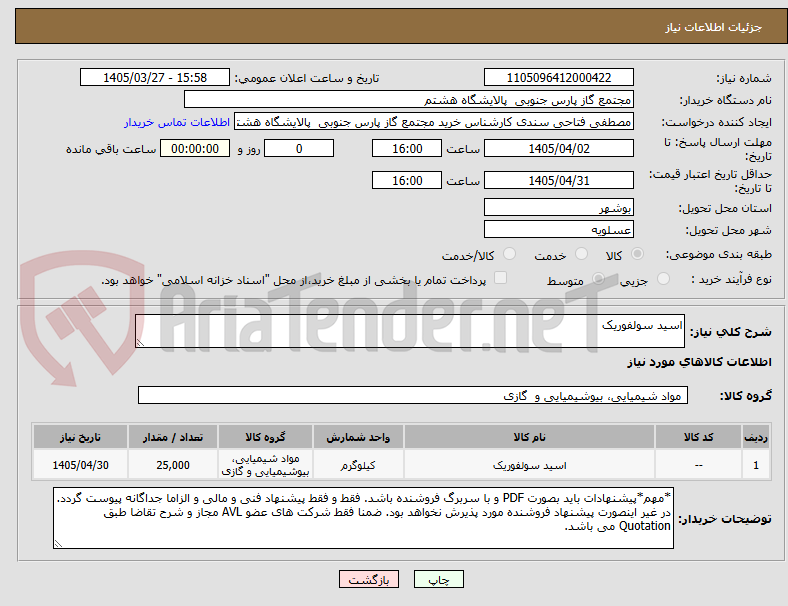The width and height of the screenshot is (788, 606).
Task: Click the چاپ (print) button
Action: [x=438, y=579]
